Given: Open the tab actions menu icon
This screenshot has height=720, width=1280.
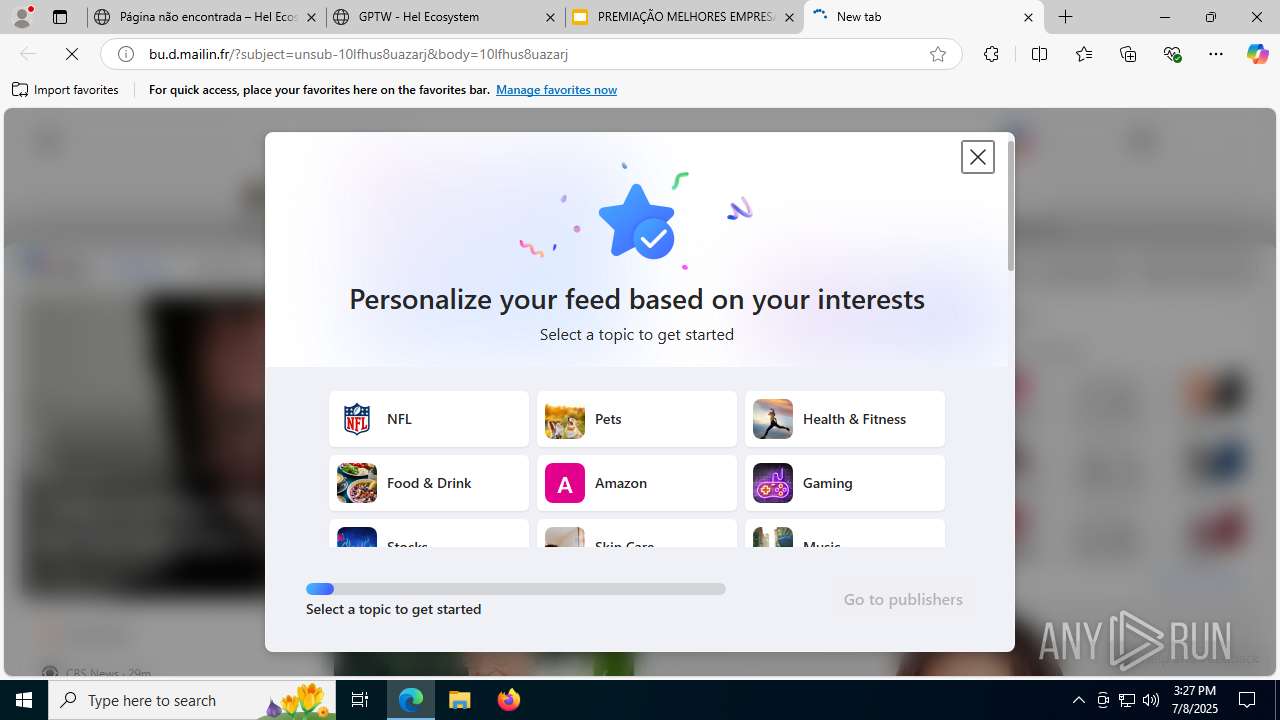Looking at the screenshot, I should click(60, 17).
